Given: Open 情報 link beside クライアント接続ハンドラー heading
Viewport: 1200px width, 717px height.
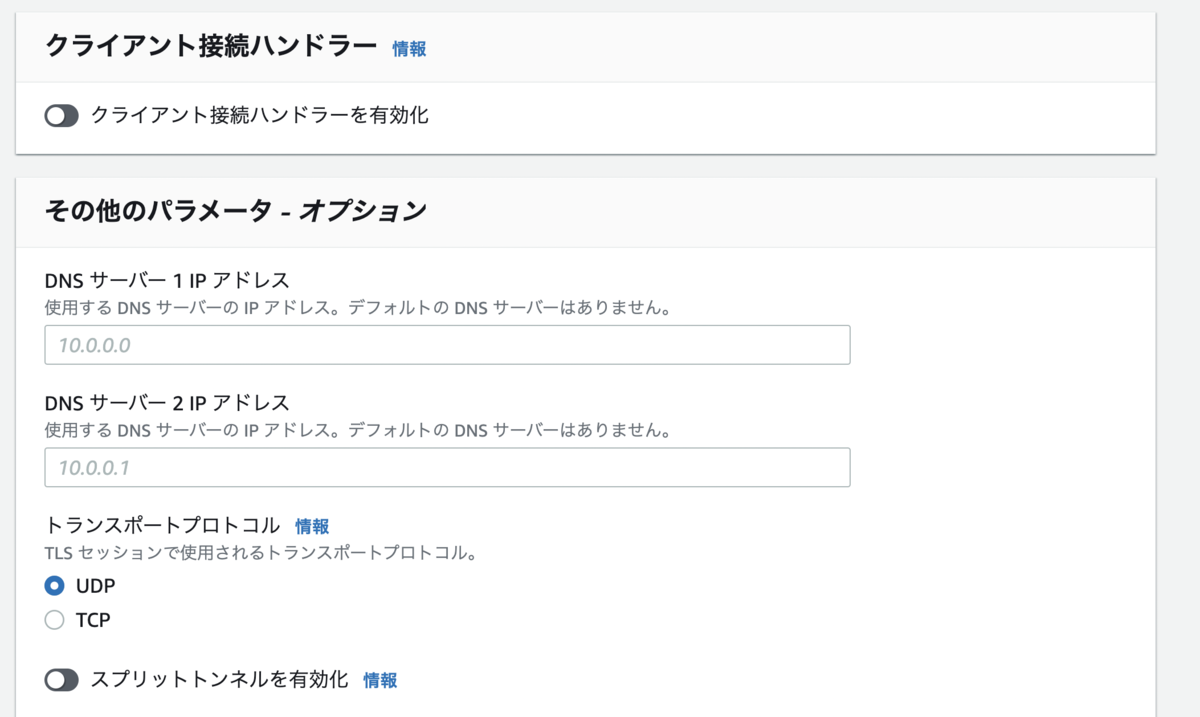Looking at the screenshot, I should click(409, 48).
